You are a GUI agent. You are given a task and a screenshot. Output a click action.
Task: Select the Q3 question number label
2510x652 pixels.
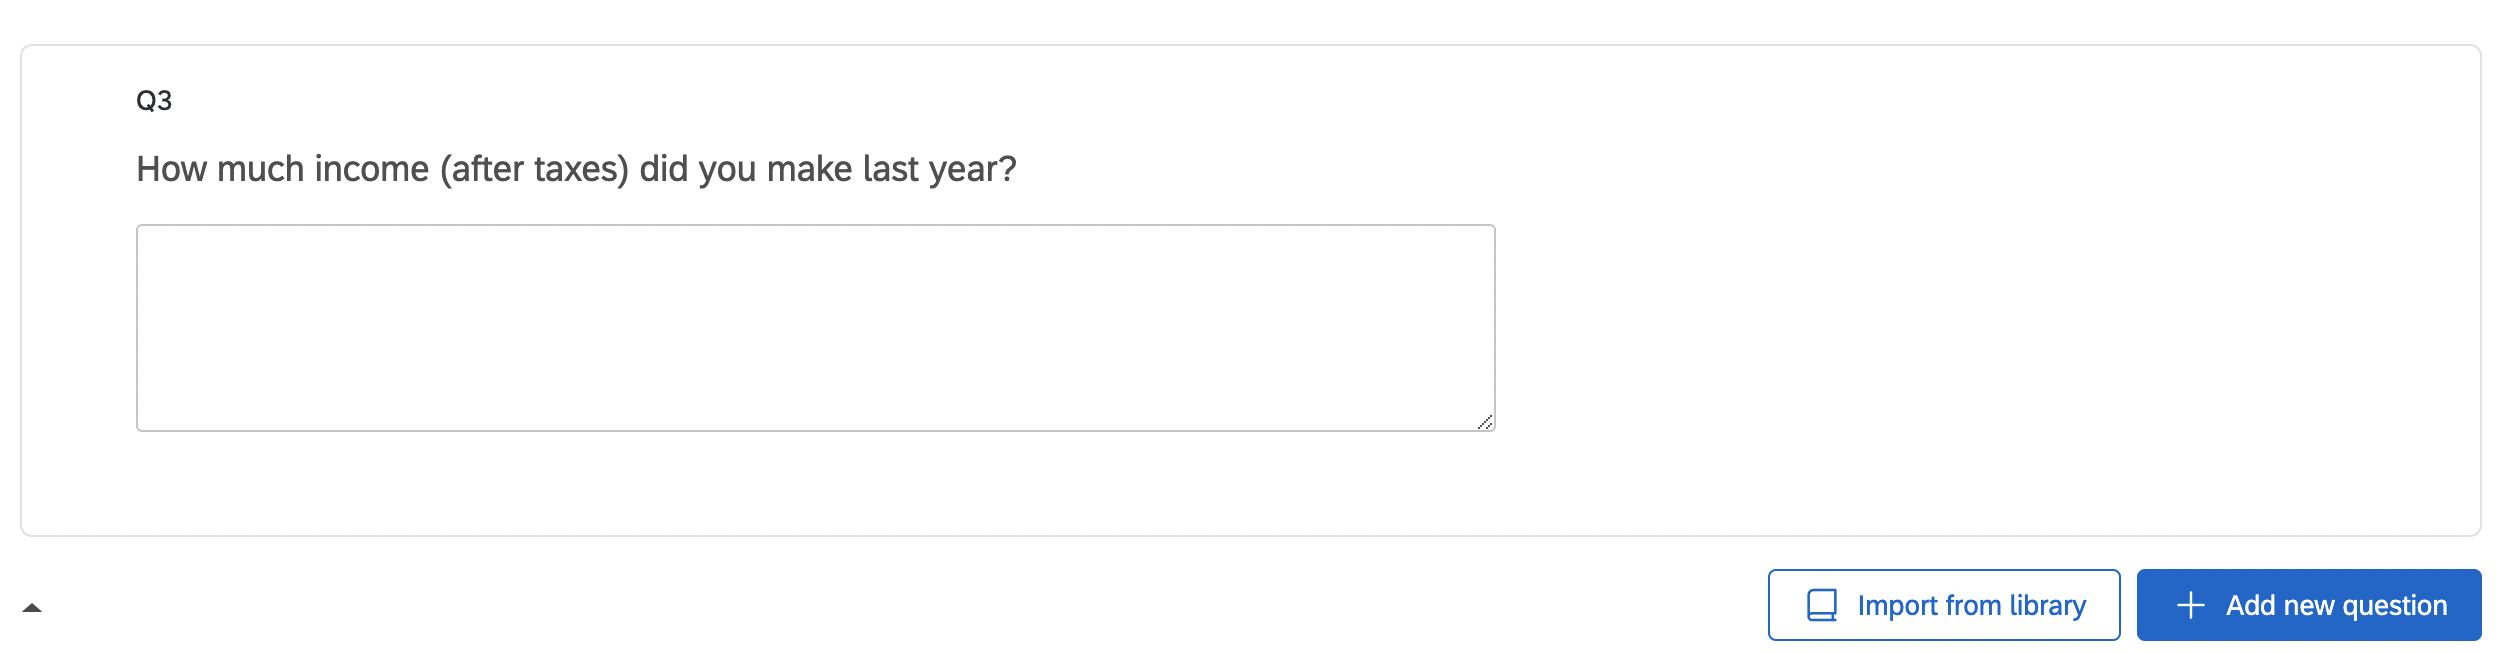pos(154,101)
